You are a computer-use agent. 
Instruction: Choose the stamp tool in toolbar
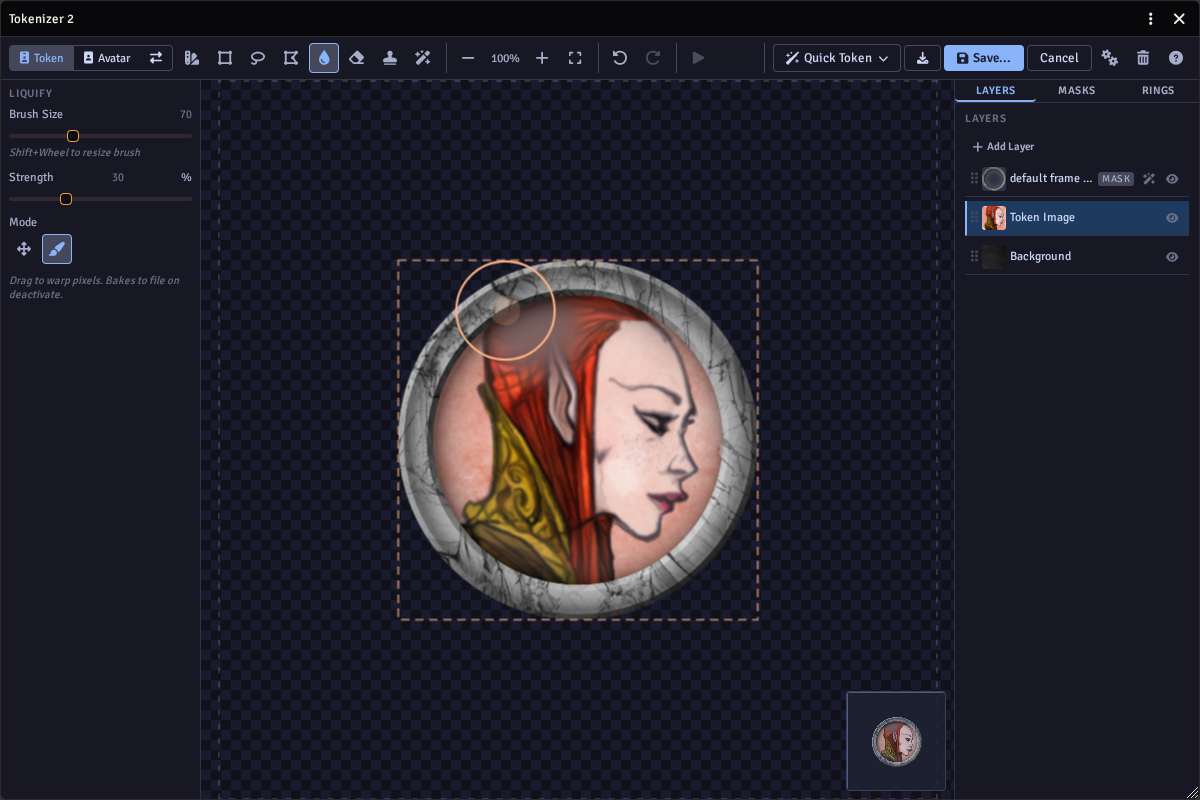coord(390,58)
